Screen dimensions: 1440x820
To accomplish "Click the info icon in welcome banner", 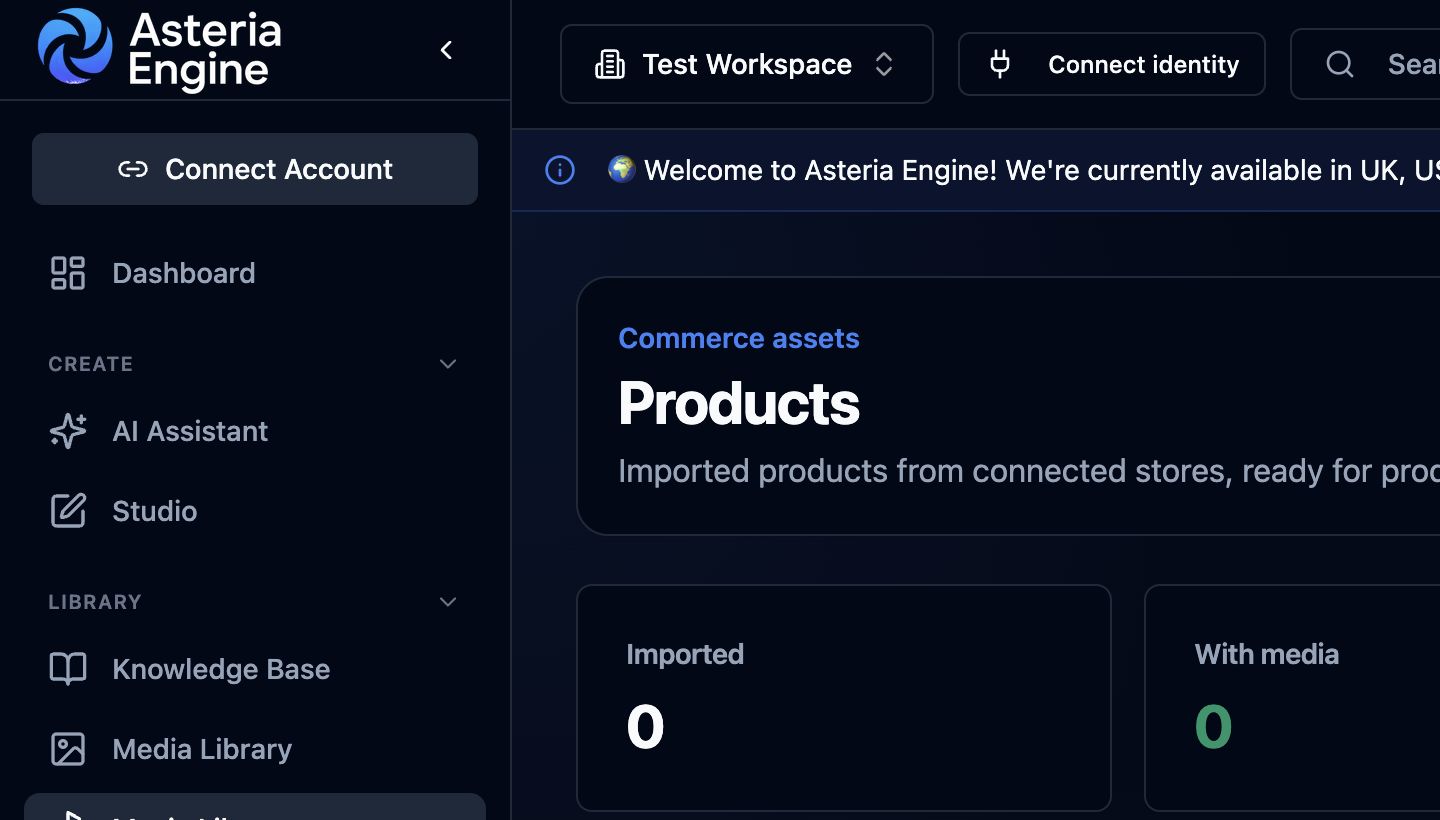I will 560,170.
